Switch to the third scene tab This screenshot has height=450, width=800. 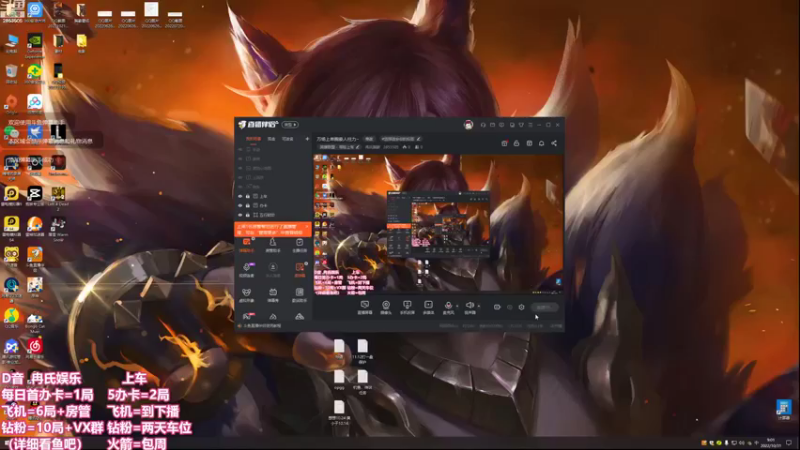(288, 139)
